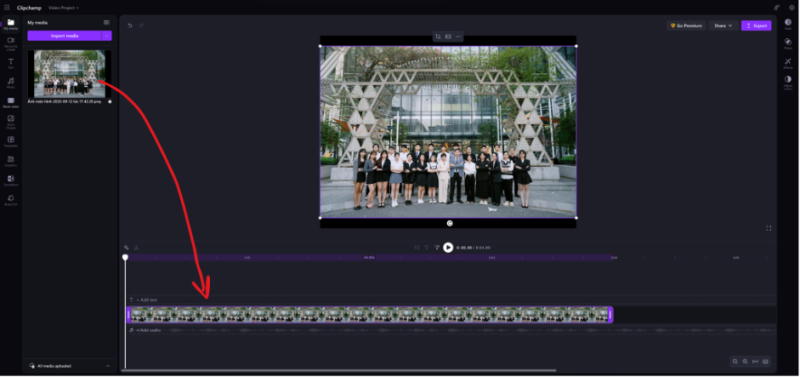Screen dimensions: 800x377
Task: Open the Text tool in the sidebar
Action: click(x=11, y=63)
